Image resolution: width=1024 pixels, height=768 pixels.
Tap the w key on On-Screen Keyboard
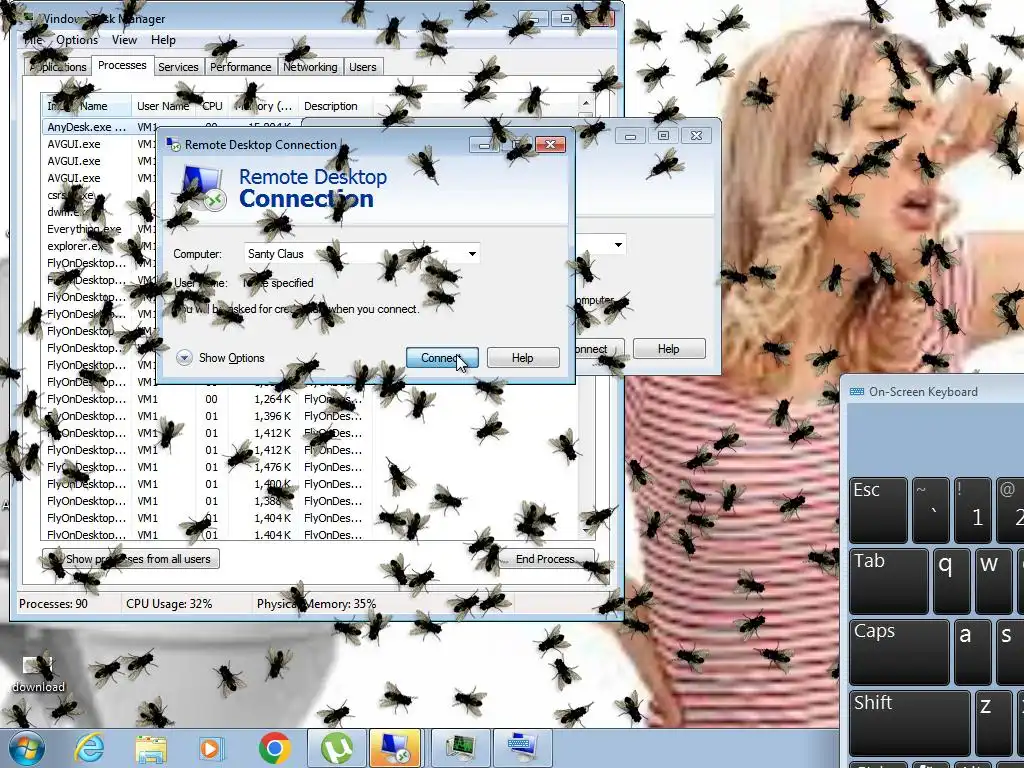click(x=994, y=581)
